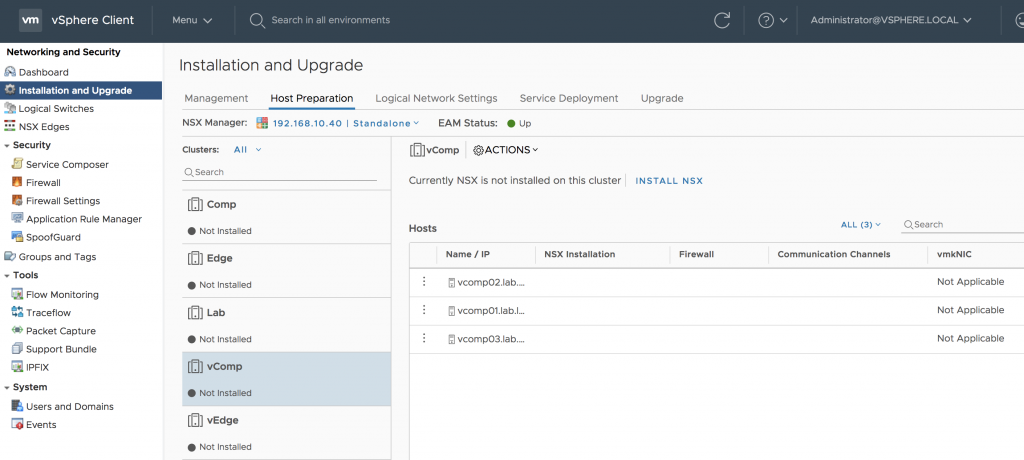Switch to the Management tab
The width and height of the screenshot is (1024, 460).
point(216,99)
